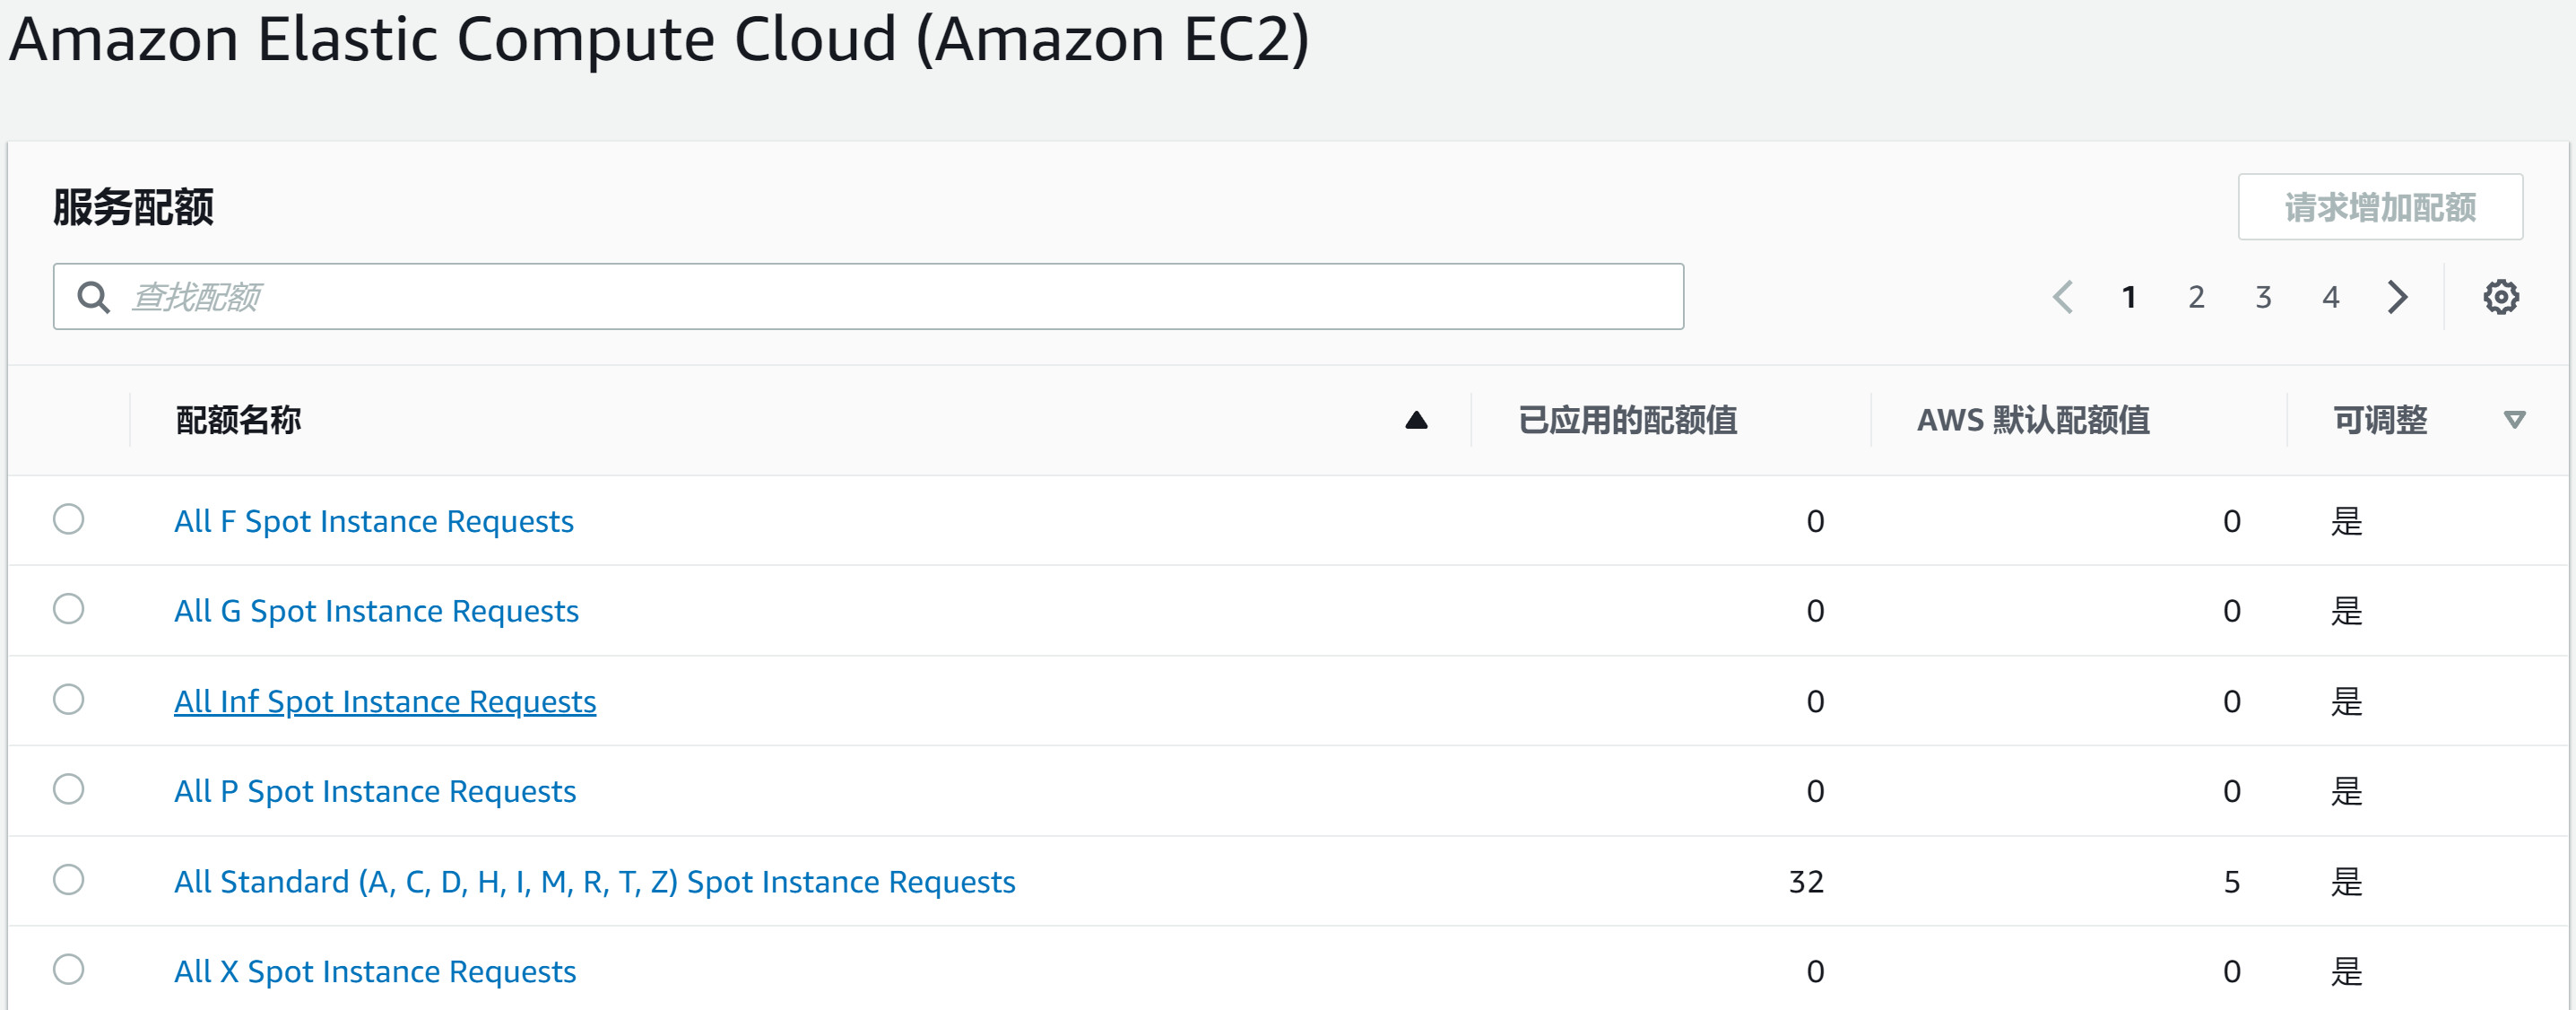
Task: Open the preferences gear icon
Action: click(2500, 296)
